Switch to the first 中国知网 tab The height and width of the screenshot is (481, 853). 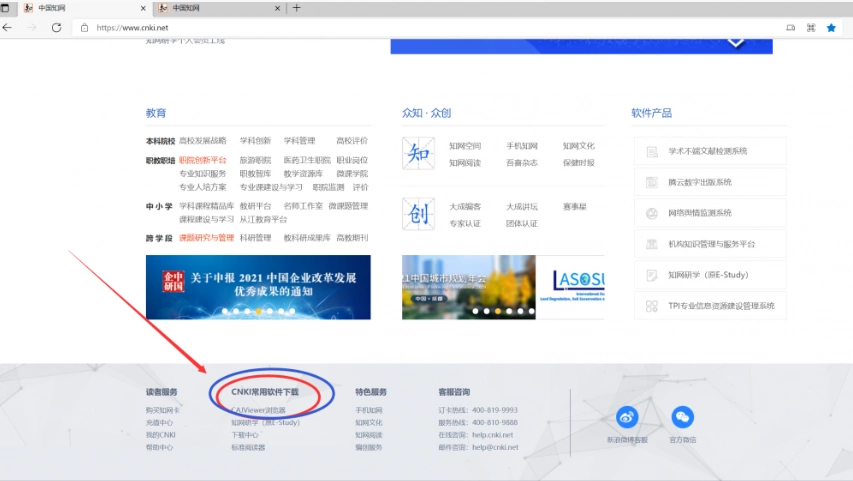pos(84,8)
